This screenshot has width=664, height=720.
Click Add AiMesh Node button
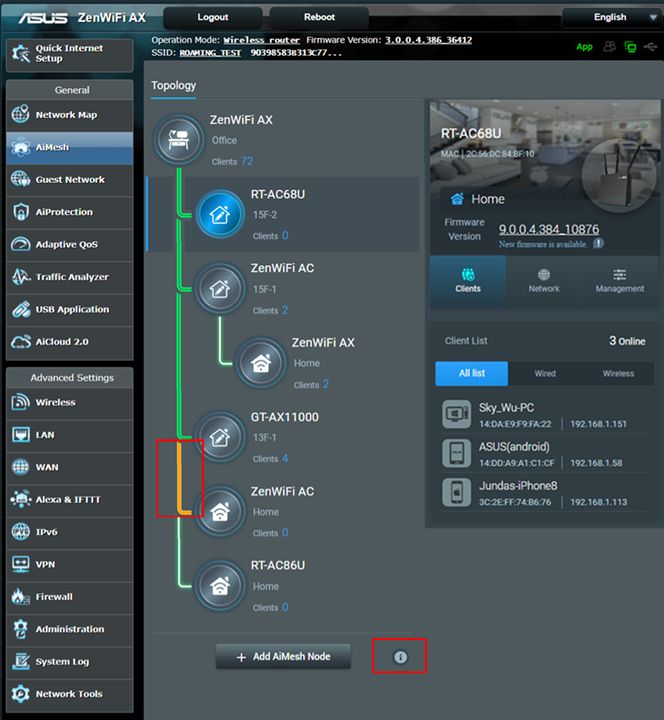coord(283,657)
